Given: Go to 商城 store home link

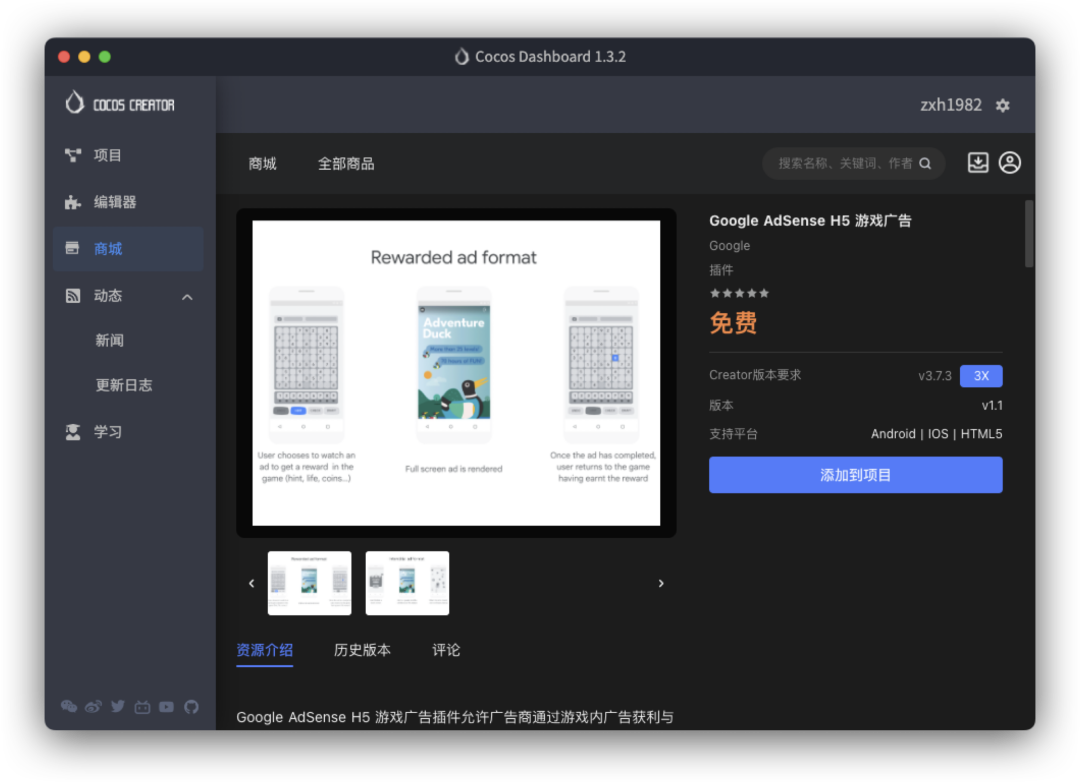Looking at the screenshot, I should 262,163.
